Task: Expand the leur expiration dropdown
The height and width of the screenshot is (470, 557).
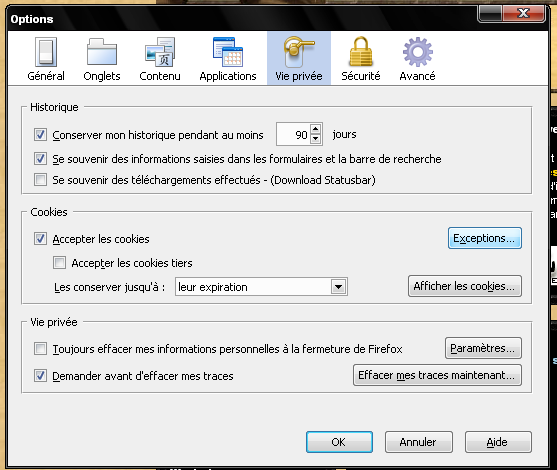Action: (339, 287)
